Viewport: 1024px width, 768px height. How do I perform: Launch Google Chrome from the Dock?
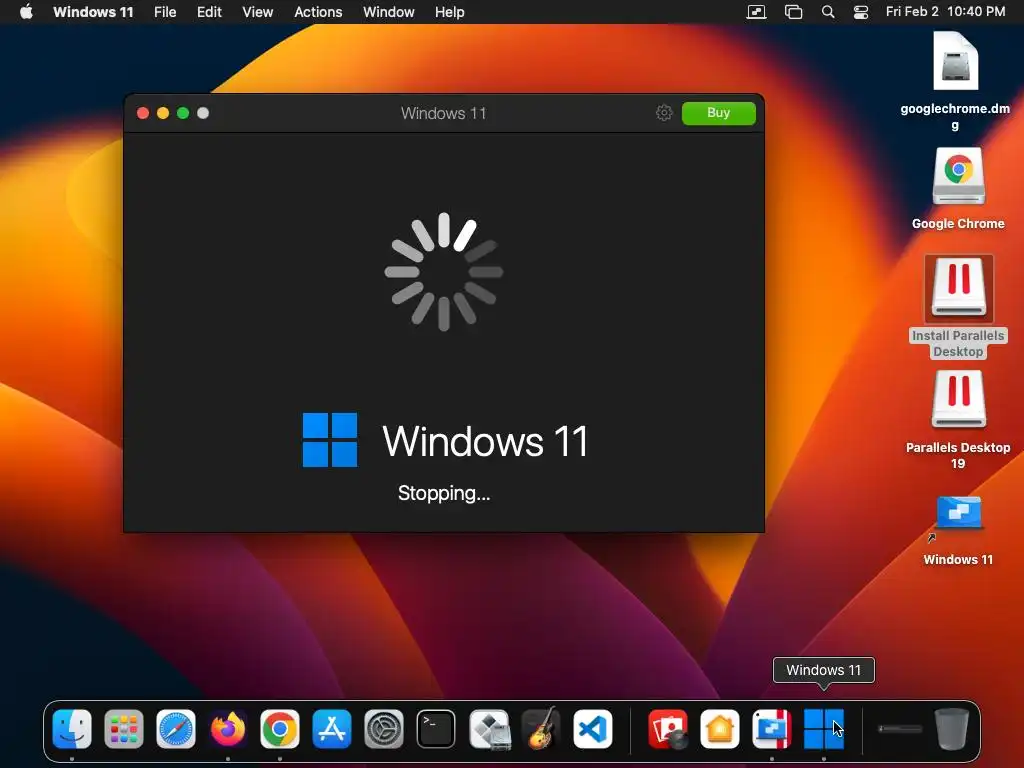pos(280,729)
